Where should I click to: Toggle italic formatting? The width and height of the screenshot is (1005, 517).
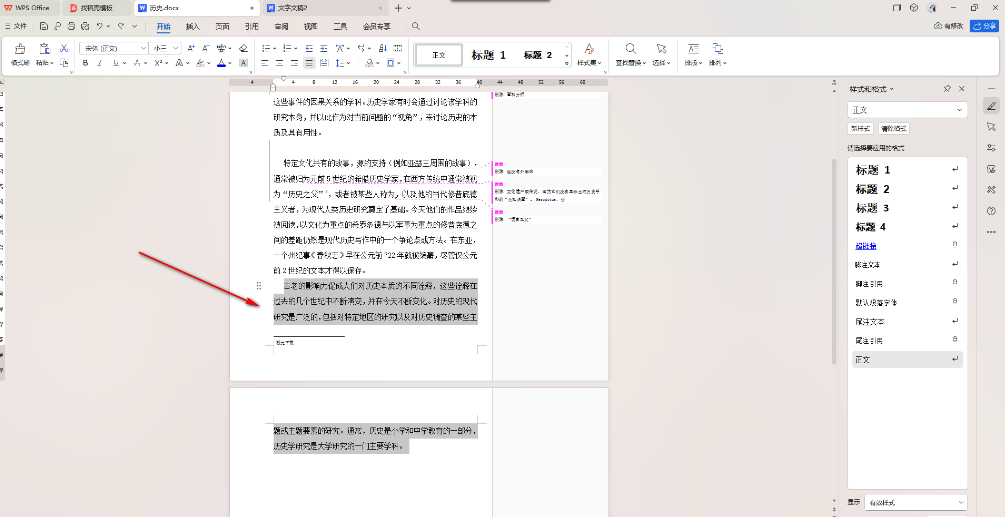click(100, 63)
